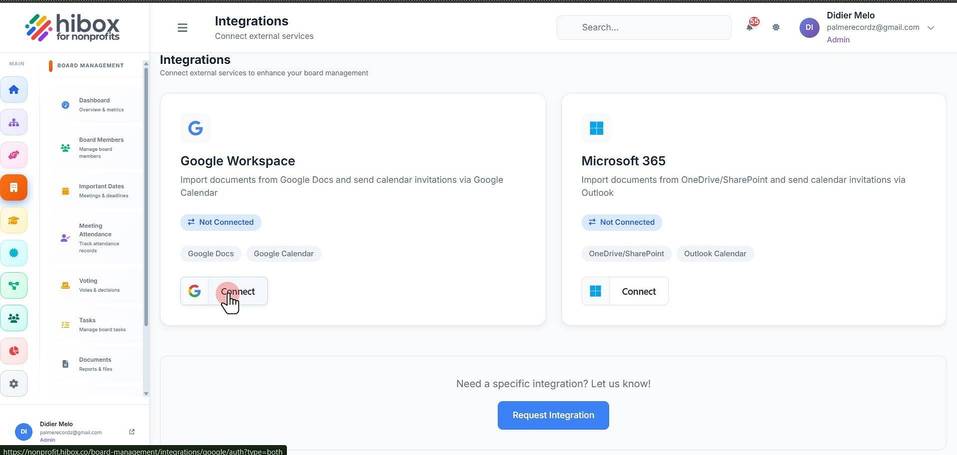Image resolution: width=957 pixels, height=455 pixels.
Task: Select the orange Board Management rail icon
Action: click(13, 187)
